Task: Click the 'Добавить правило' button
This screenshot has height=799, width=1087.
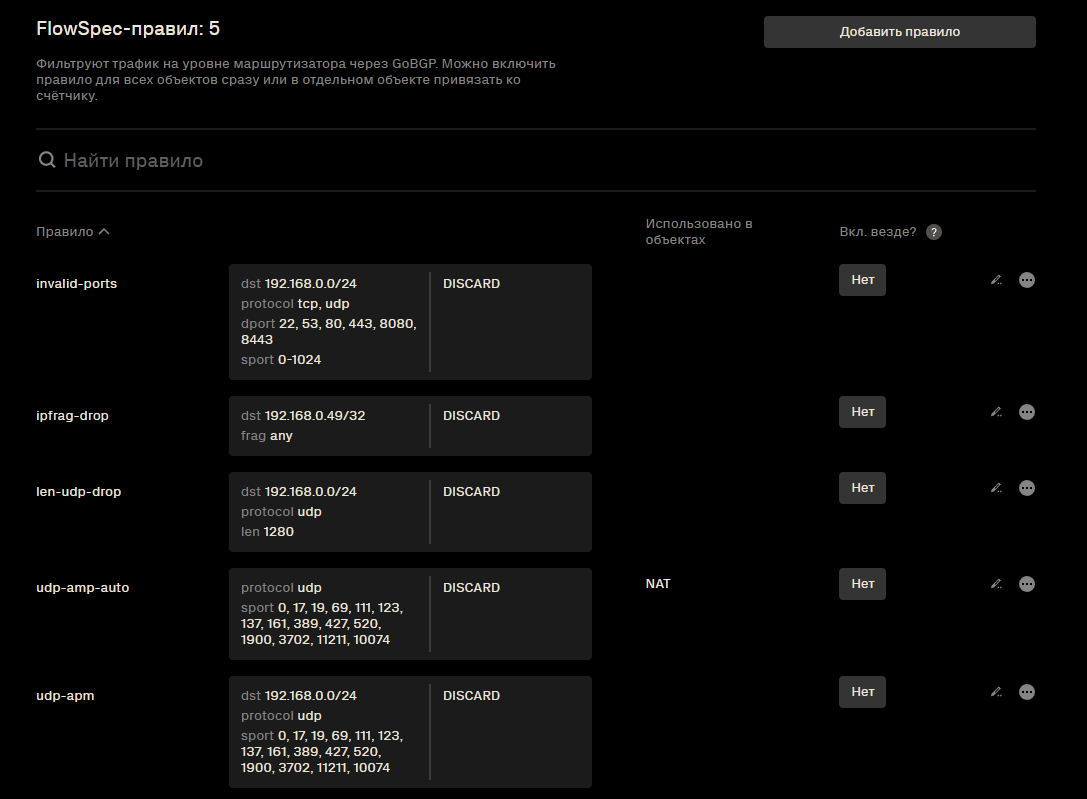Action: pyautogui.click(x=899, y=32)
